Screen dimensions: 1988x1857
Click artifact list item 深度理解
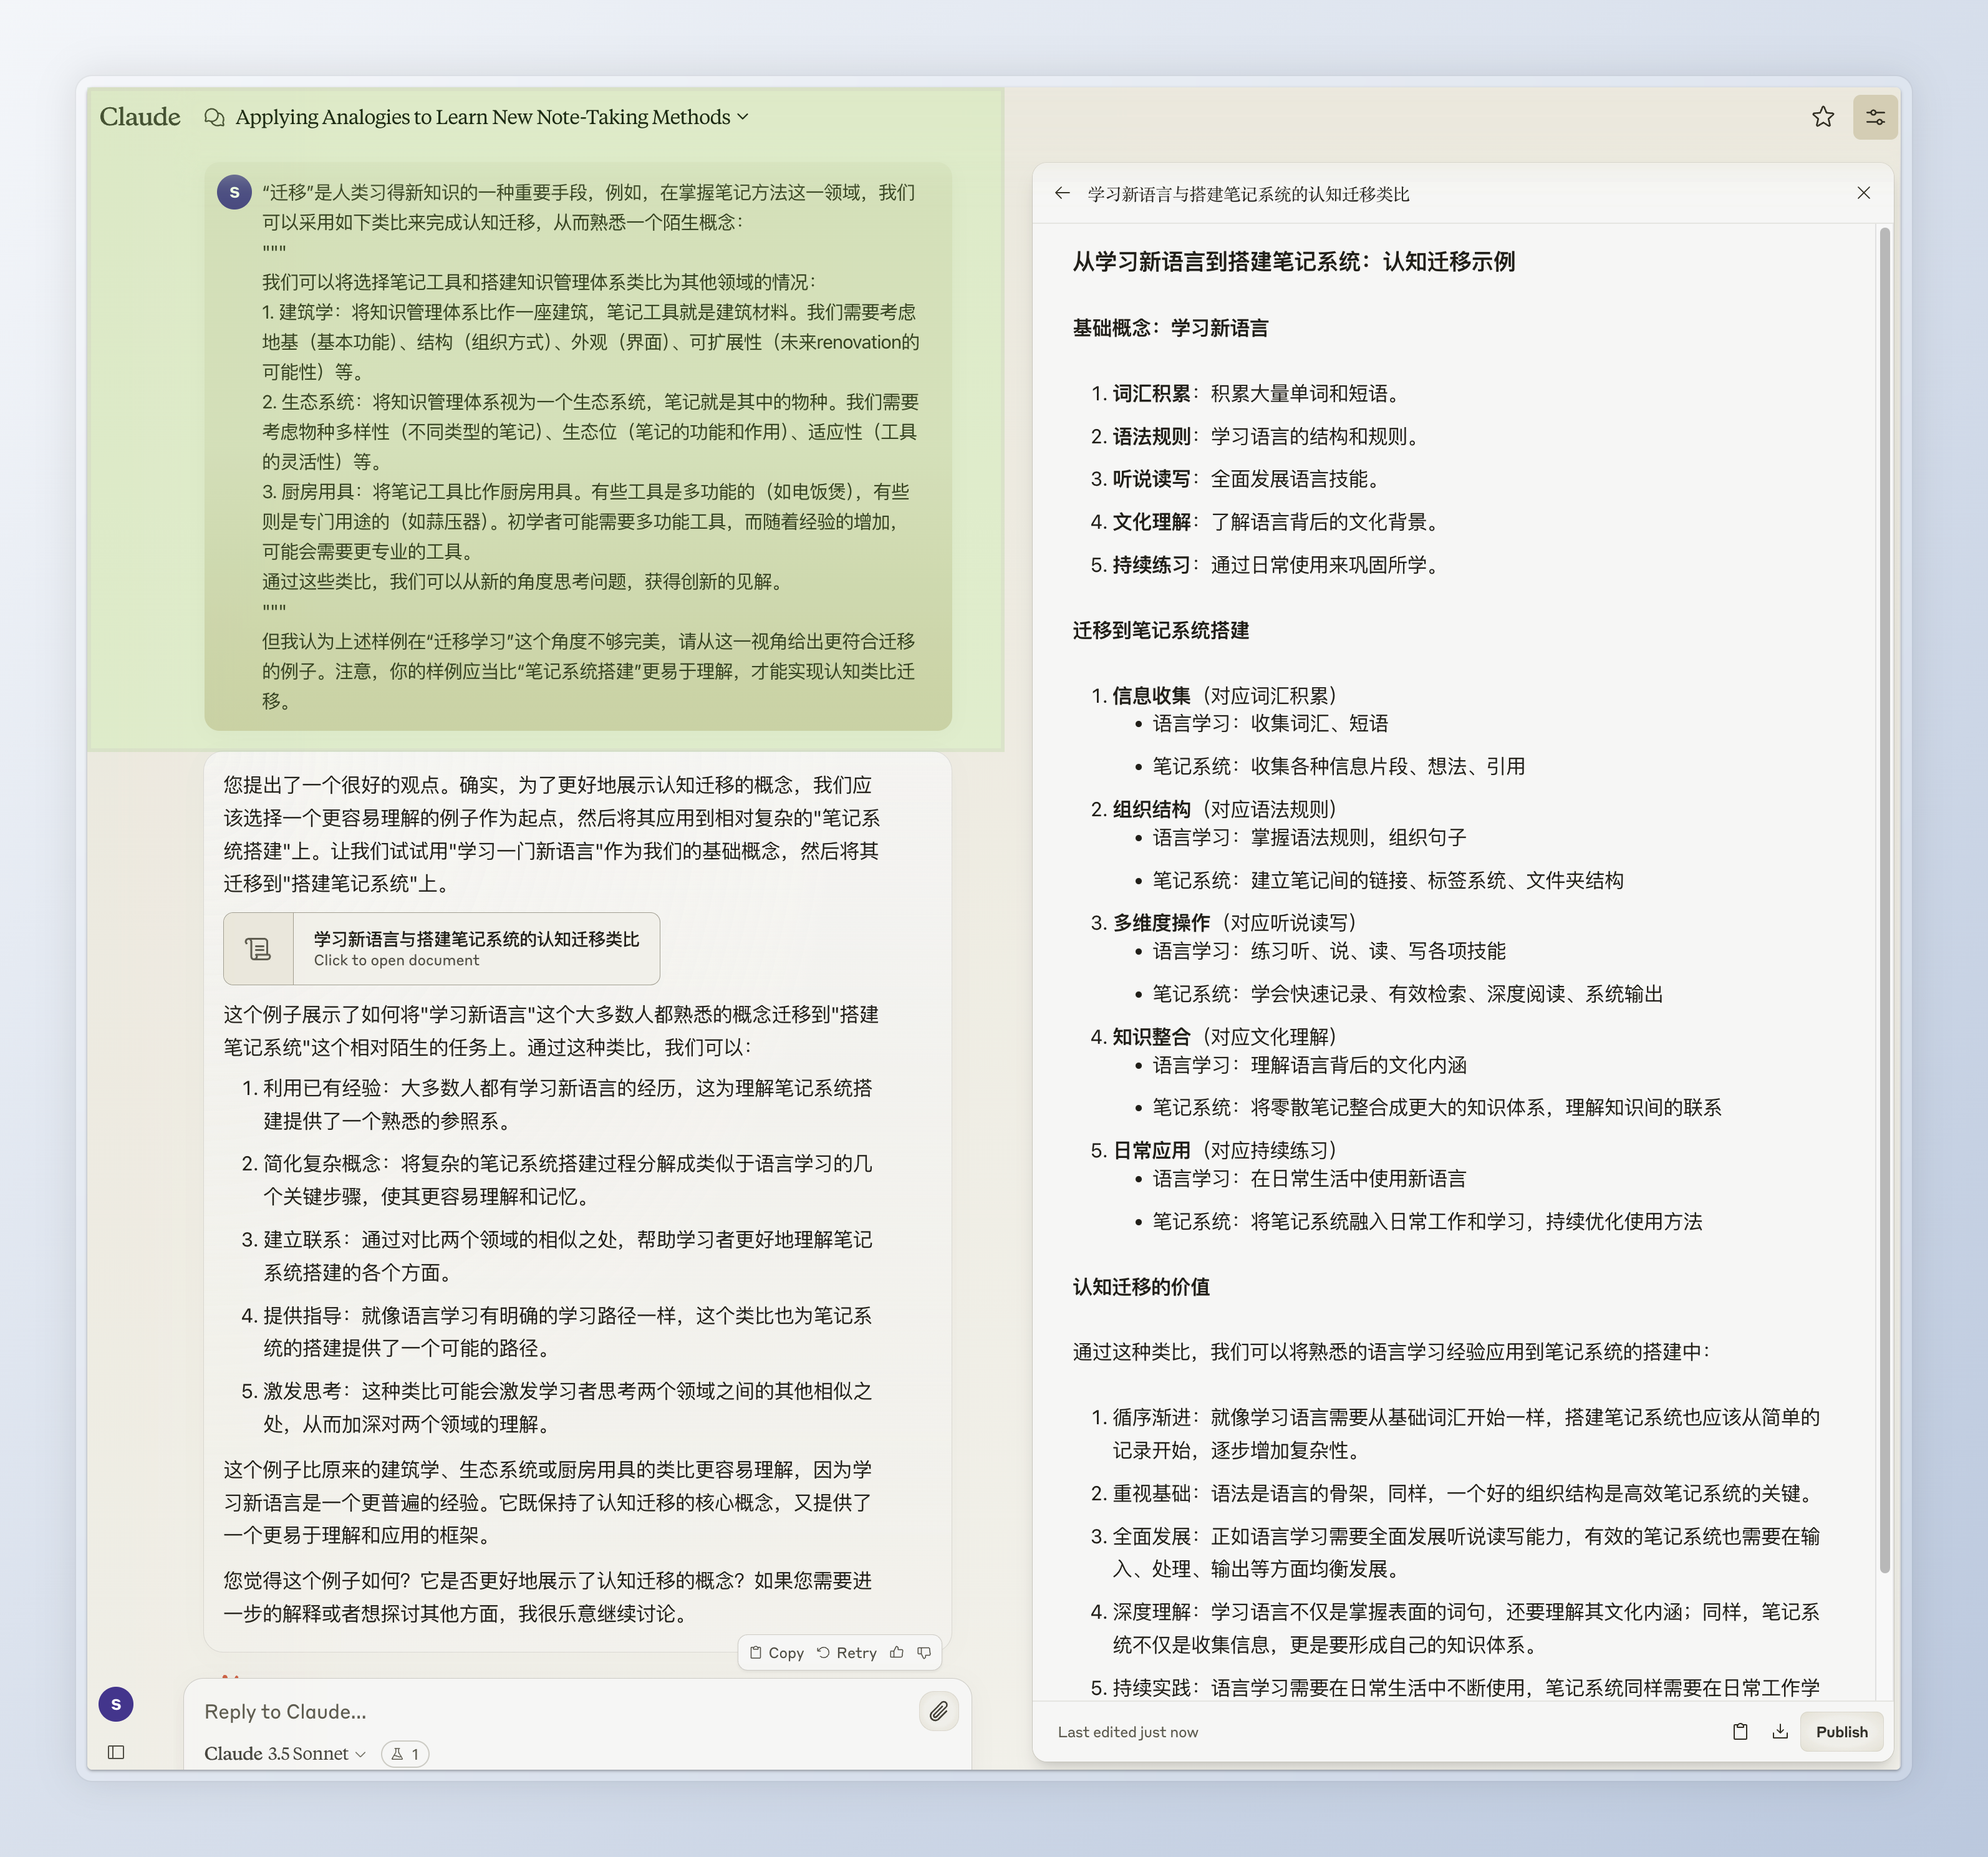coord(1456,1628)
